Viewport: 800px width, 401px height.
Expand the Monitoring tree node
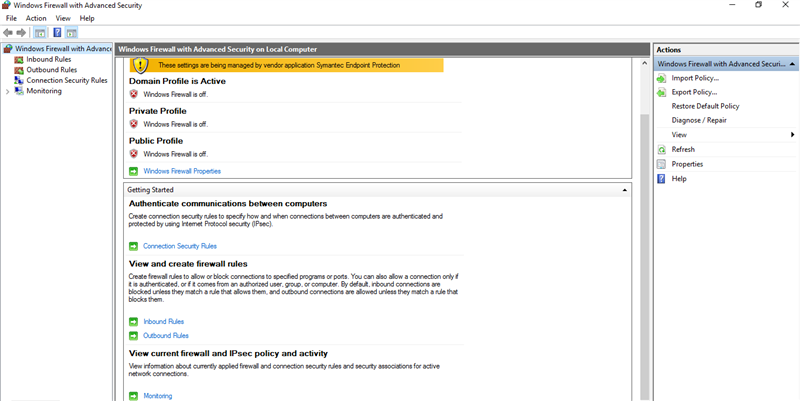pos(7,91)
